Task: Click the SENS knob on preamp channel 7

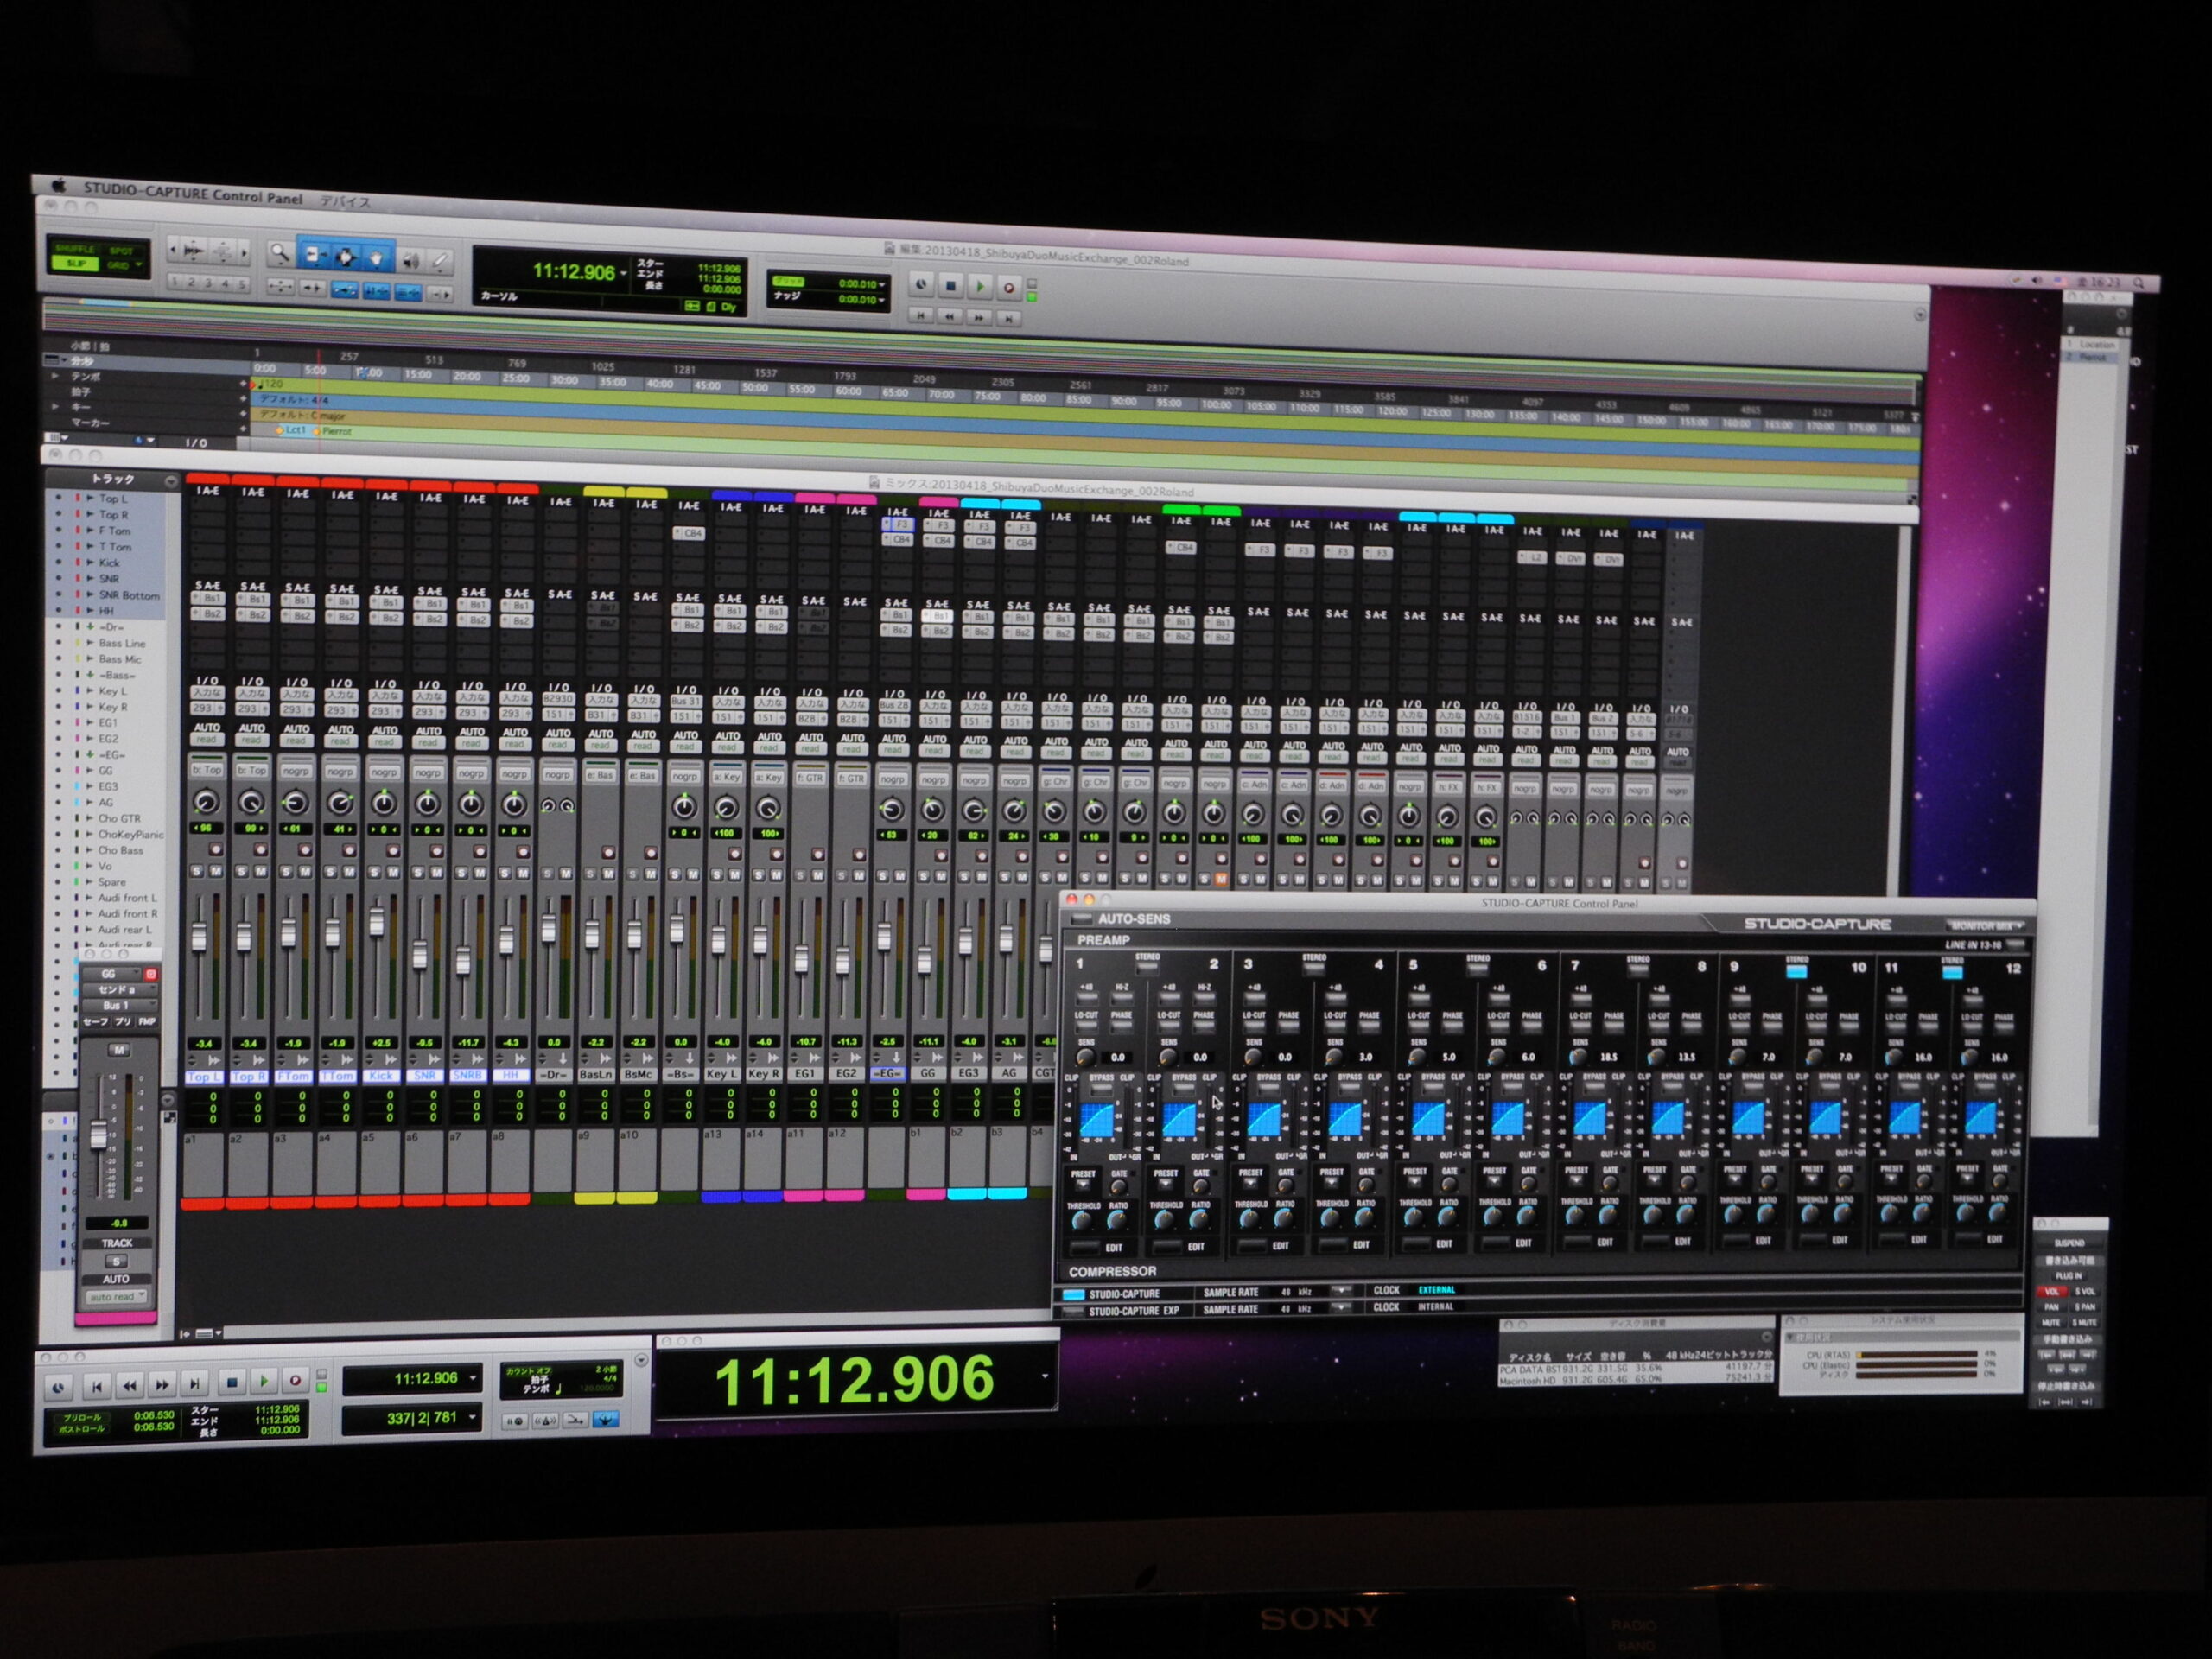Action: tap(1579, 1056)
